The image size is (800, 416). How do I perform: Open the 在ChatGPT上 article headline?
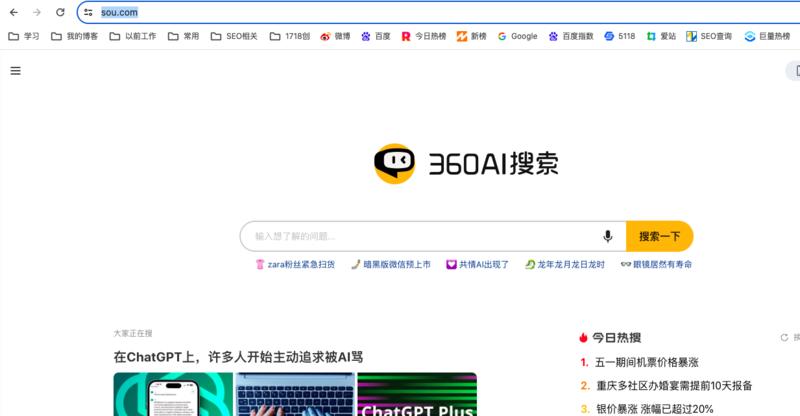pyautogui.click(x=238, y=356)
